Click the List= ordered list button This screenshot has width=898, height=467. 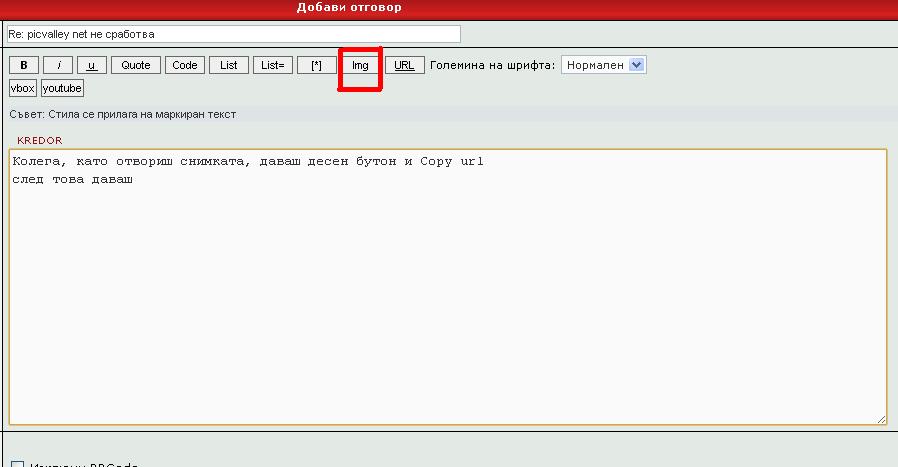tap(271, 65)
